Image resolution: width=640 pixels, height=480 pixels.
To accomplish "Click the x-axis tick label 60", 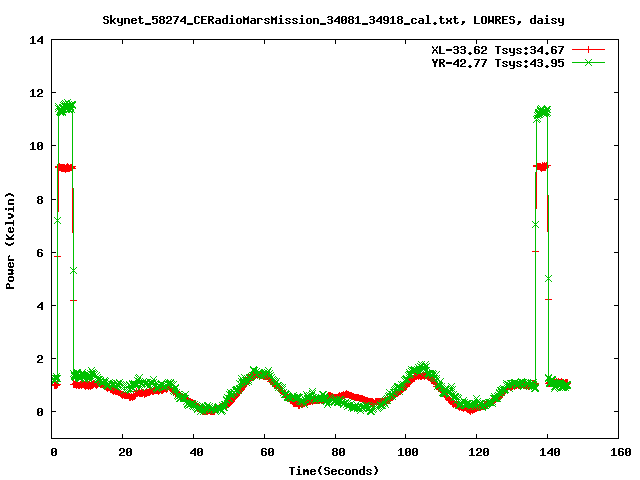I will 267,452.
